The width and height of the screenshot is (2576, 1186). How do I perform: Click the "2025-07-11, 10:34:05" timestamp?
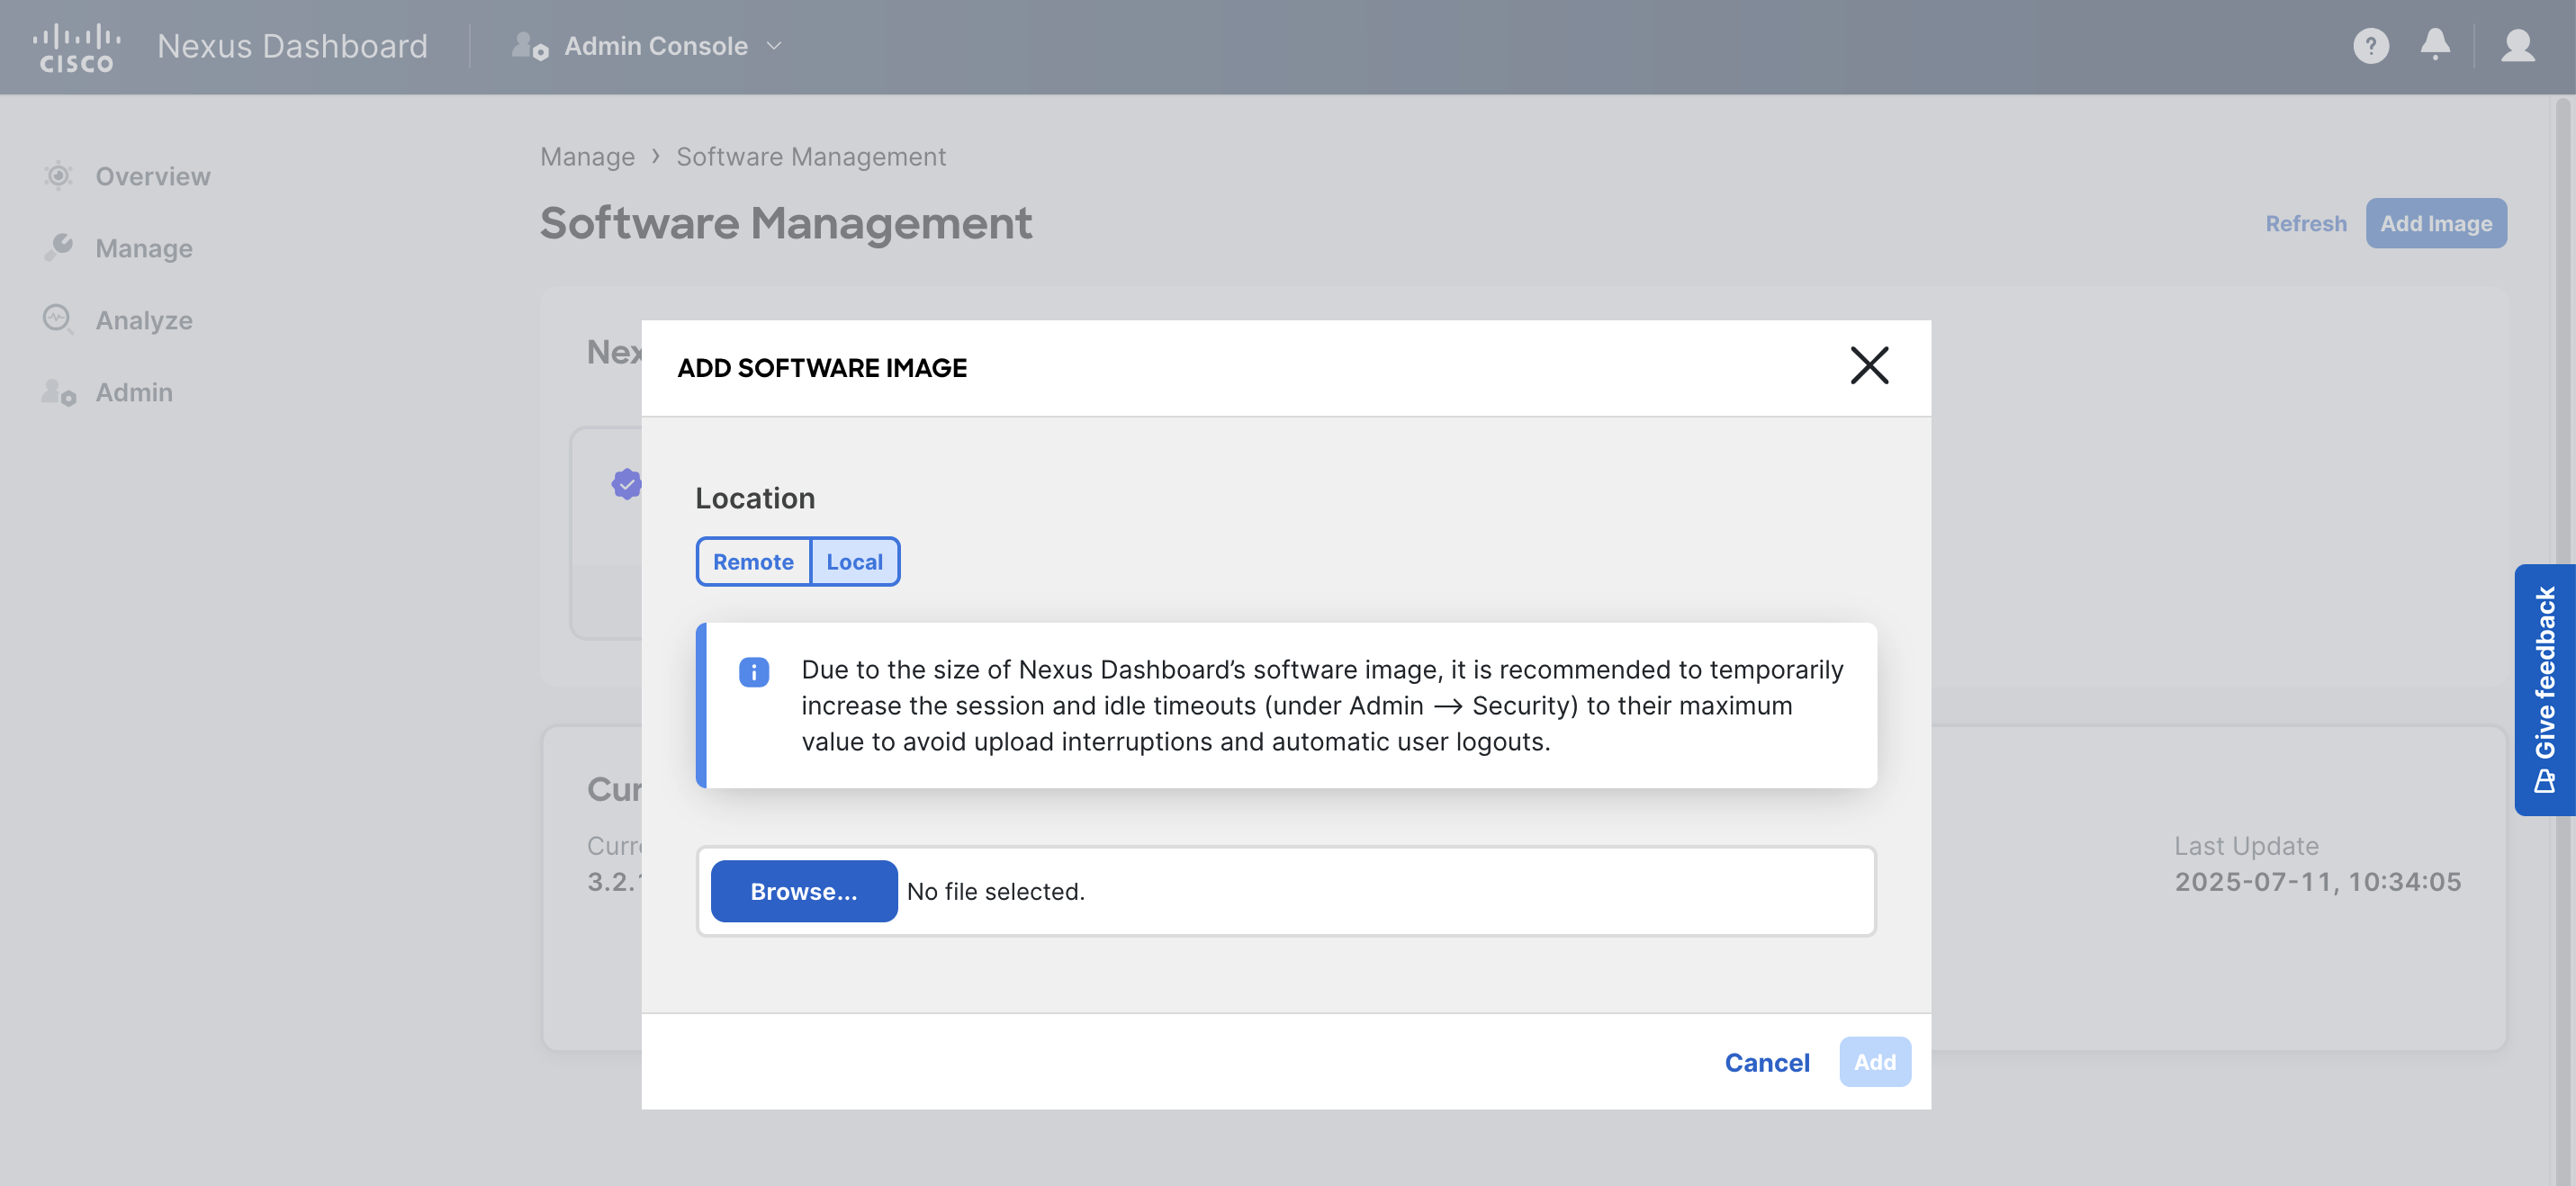[x=2317, y=882]
